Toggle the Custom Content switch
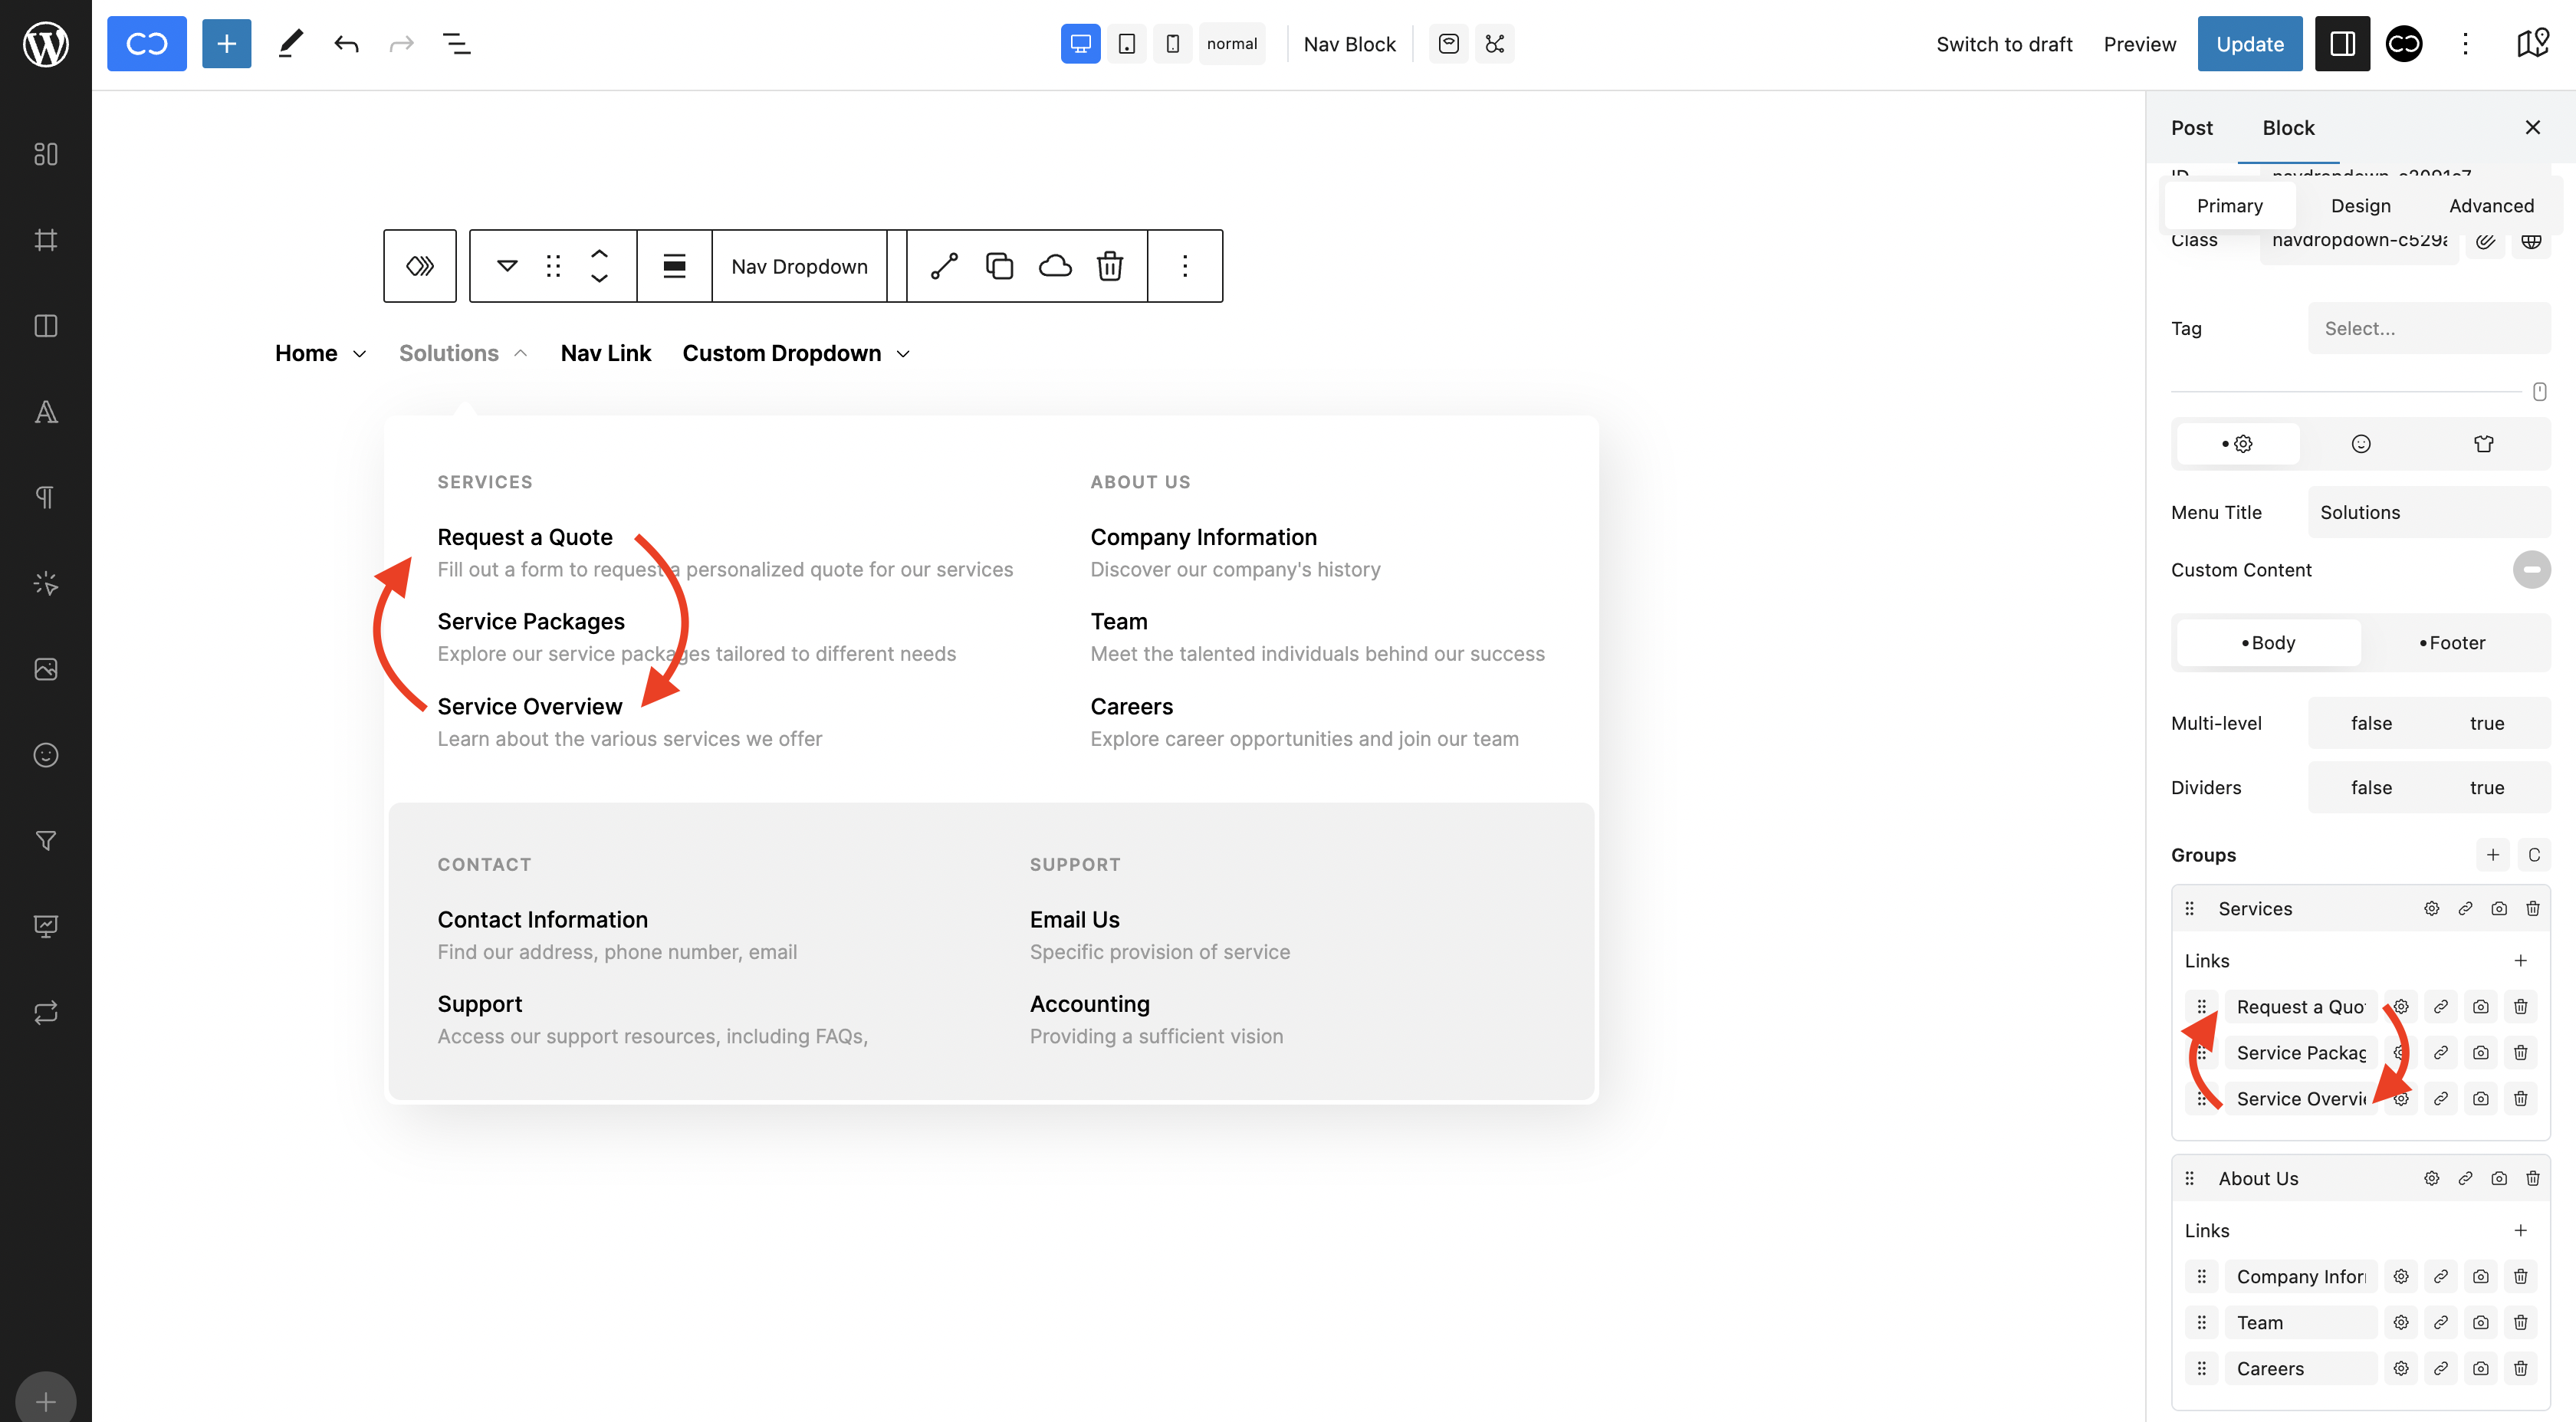The image size is (2576, 1422). [2531, 570]
